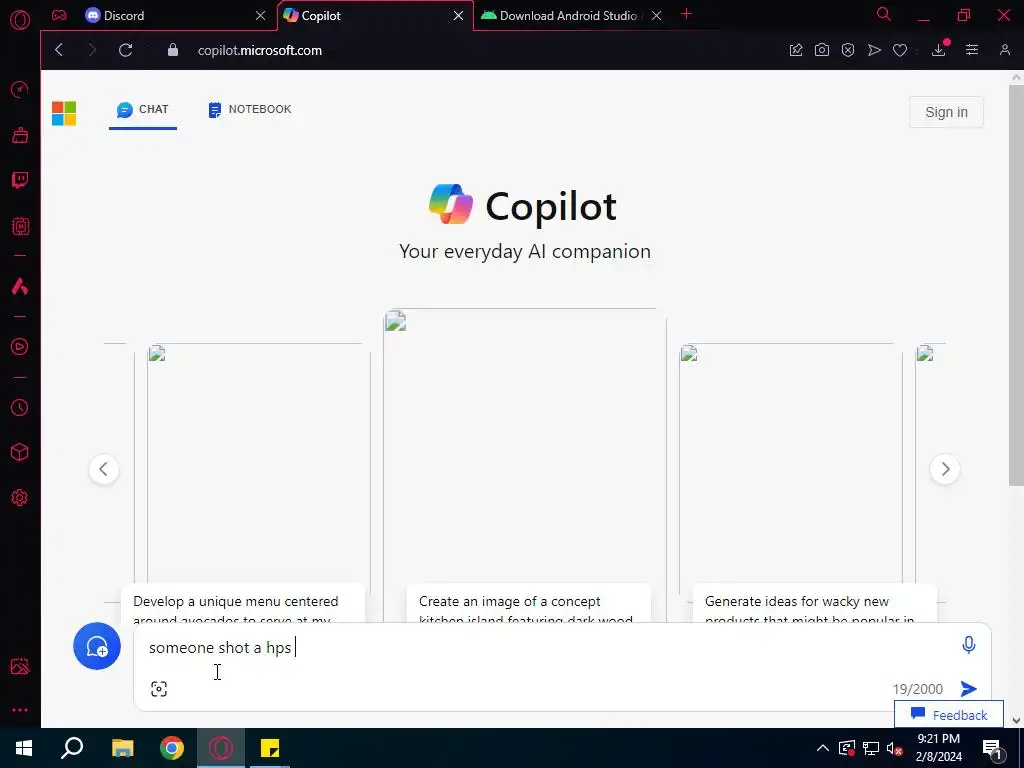Viewport: 1024px width, 768px height.
Task: Show previous suggestion cards
Action: click(104, 469)
